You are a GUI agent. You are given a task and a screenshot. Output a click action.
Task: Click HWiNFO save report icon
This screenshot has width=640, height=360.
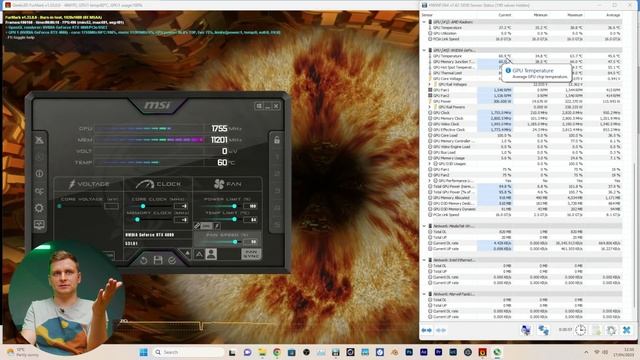pyautogui.click(x=597, y=330)
